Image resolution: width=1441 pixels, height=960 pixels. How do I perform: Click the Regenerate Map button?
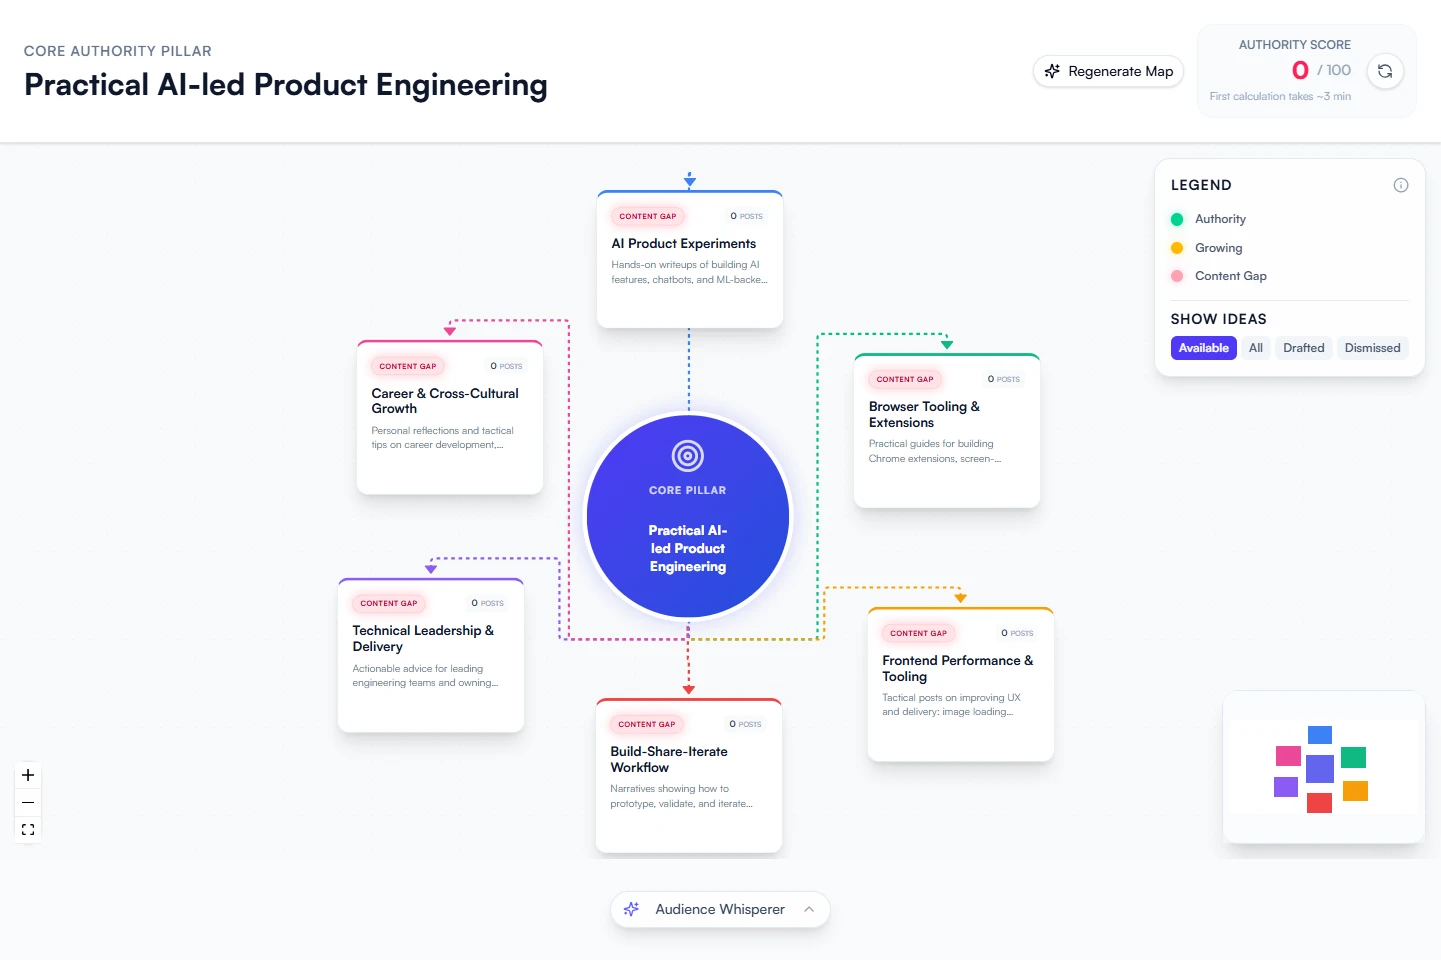[1108, 71]
